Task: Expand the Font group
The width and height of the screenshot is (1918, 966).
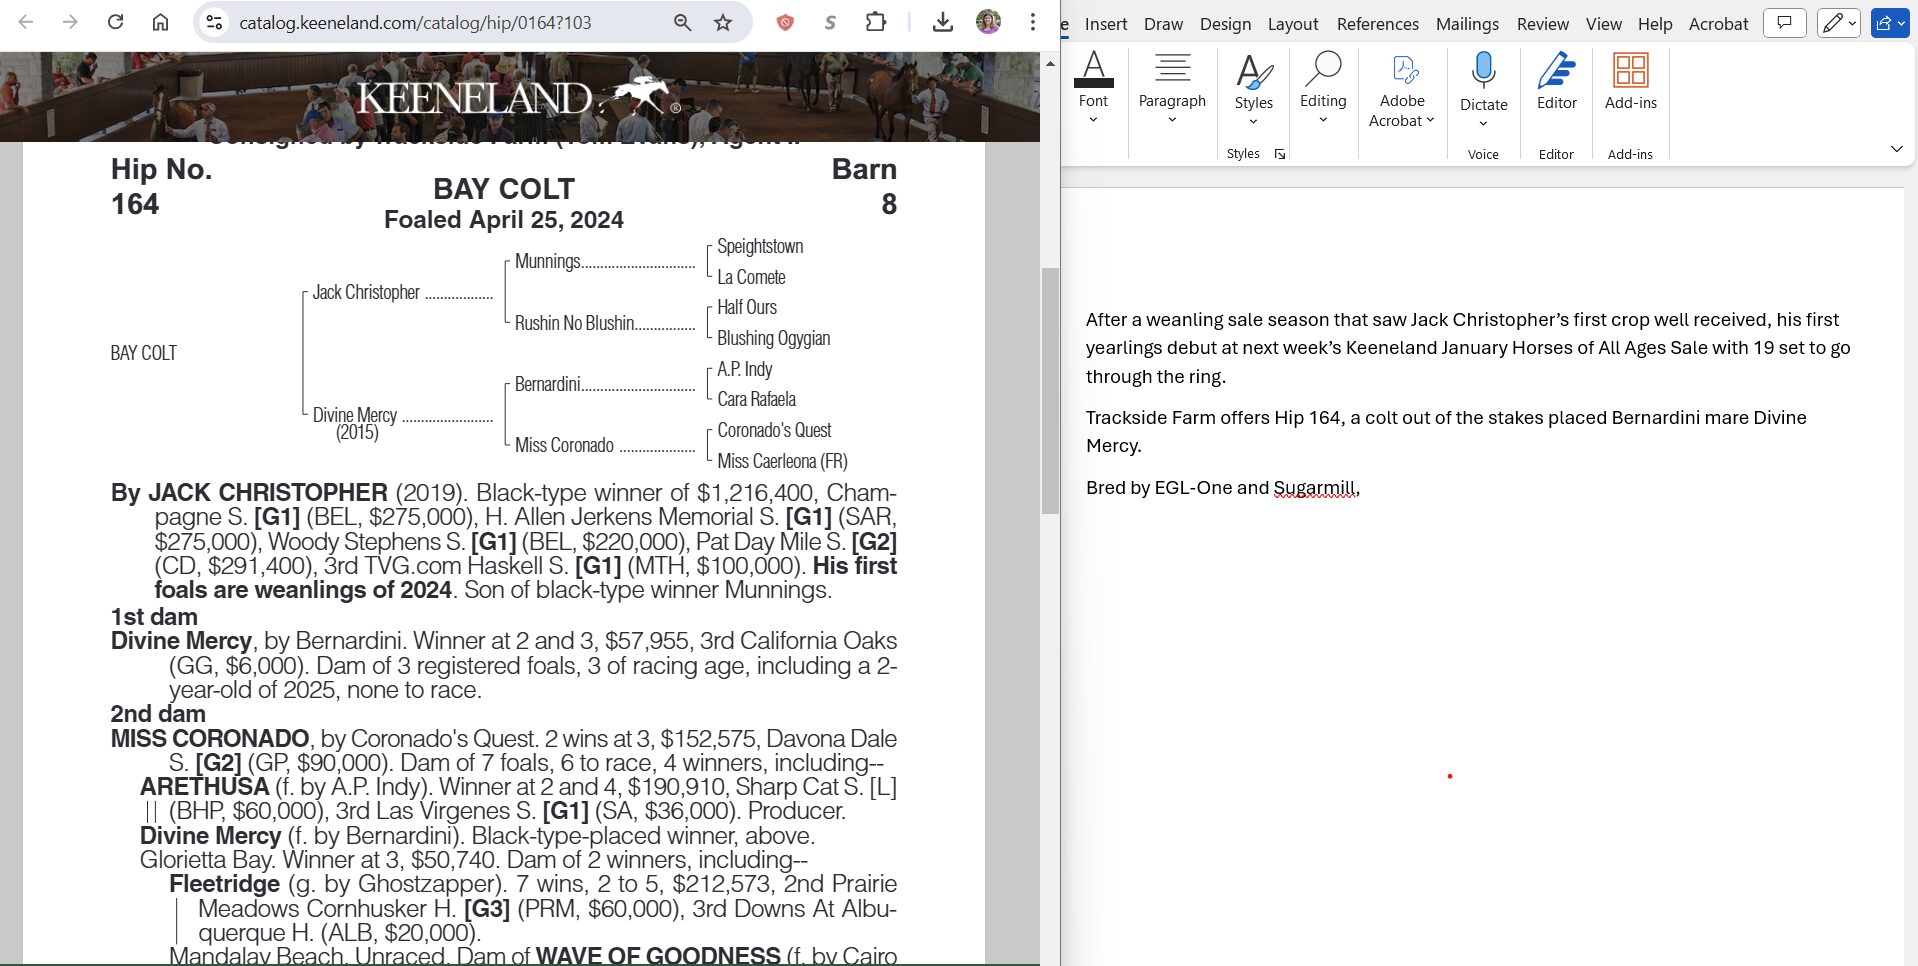Action: coord(1093,88)
